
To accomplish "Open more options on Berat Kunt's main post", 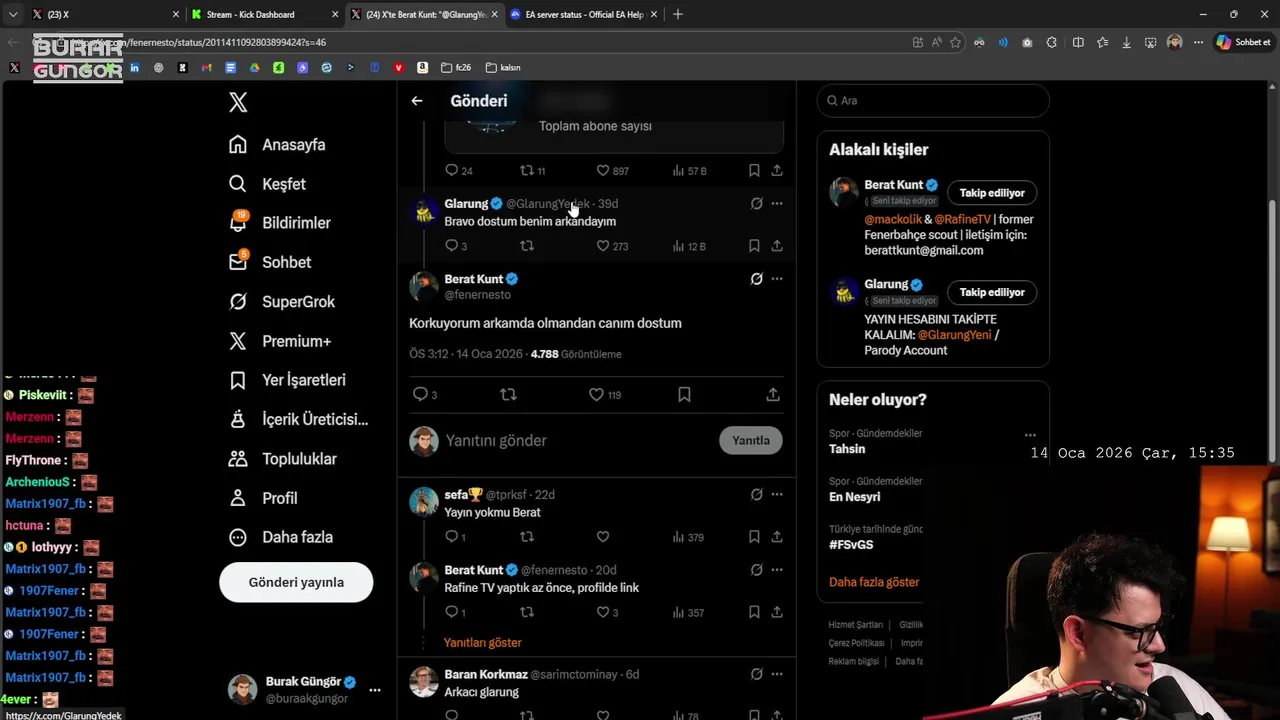I will pos(777,279).
